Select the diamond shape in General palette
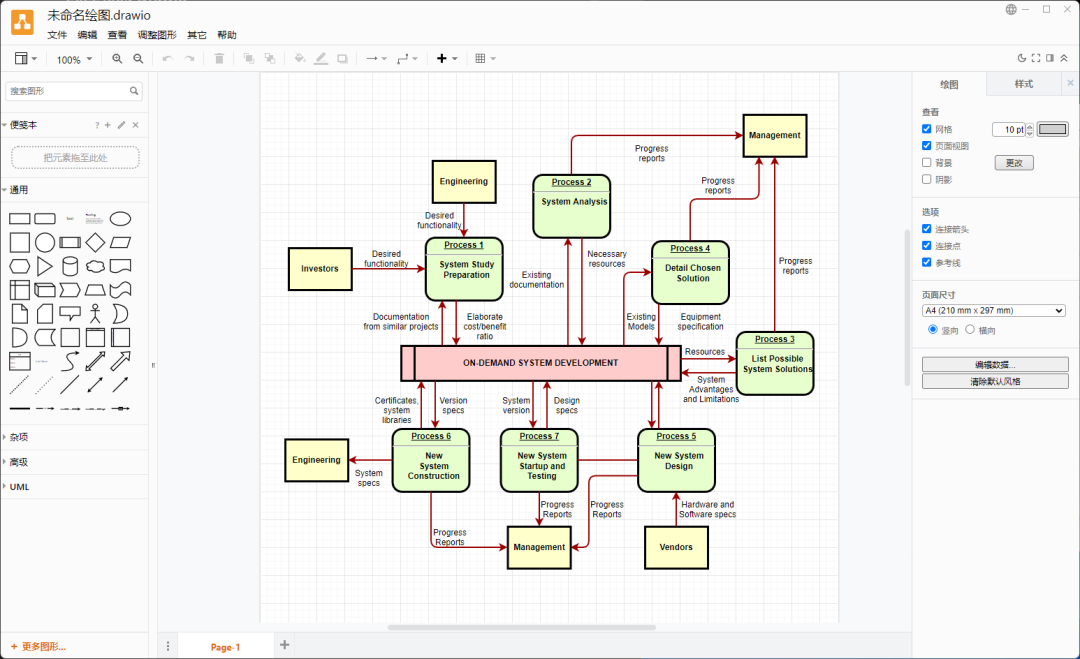This screenshot has height=659, width=1080. point(95,242)
